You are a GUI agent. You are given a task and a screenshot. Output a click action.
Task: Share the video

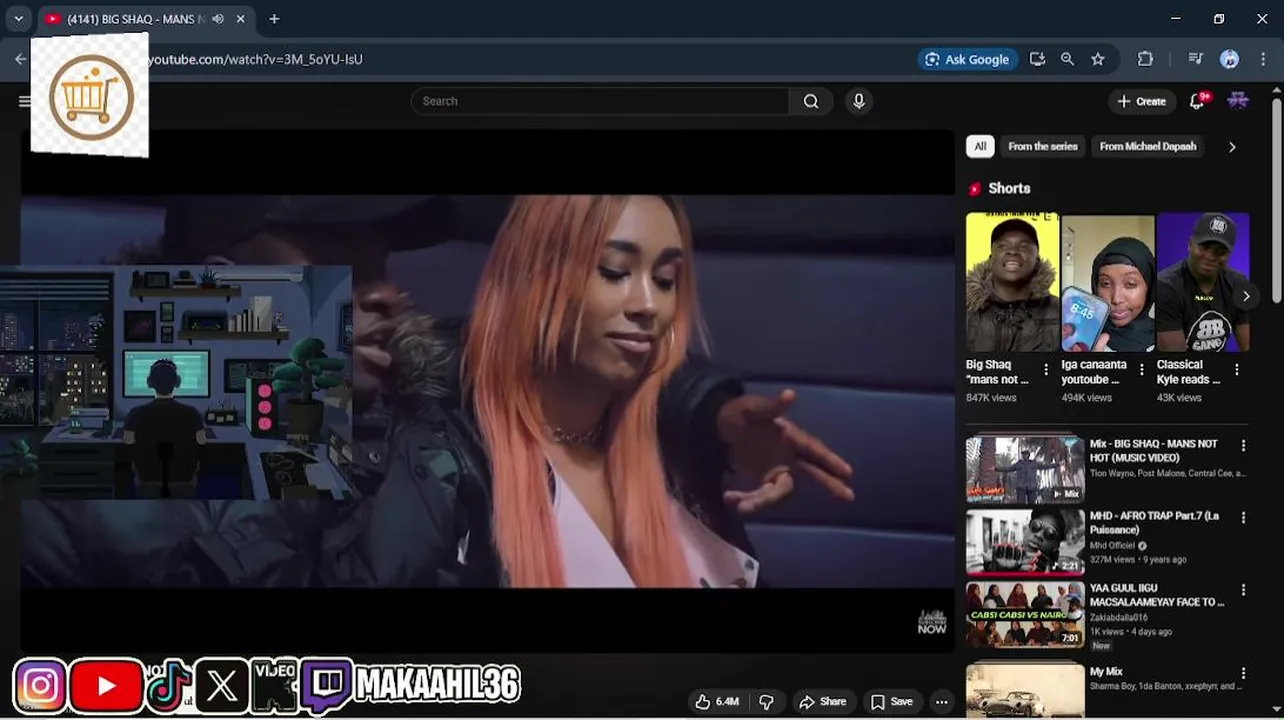822,702
